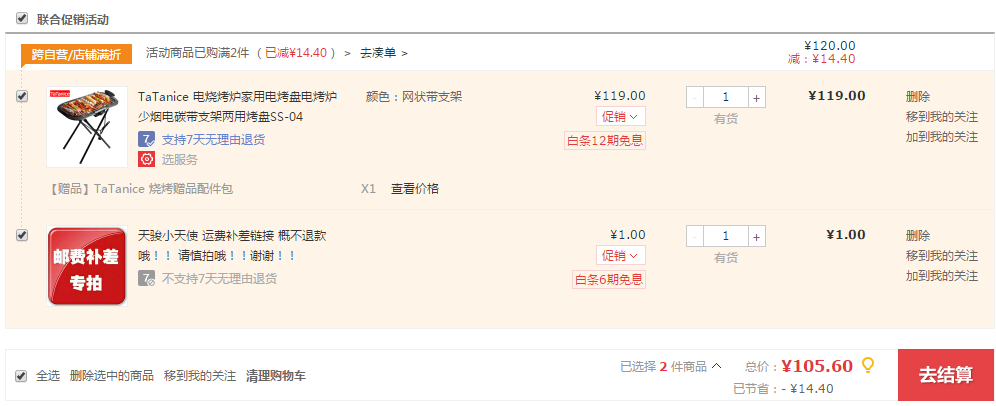
Task: Click 清理购物车 at the bottom bar
Action: (x=276, y=376)
